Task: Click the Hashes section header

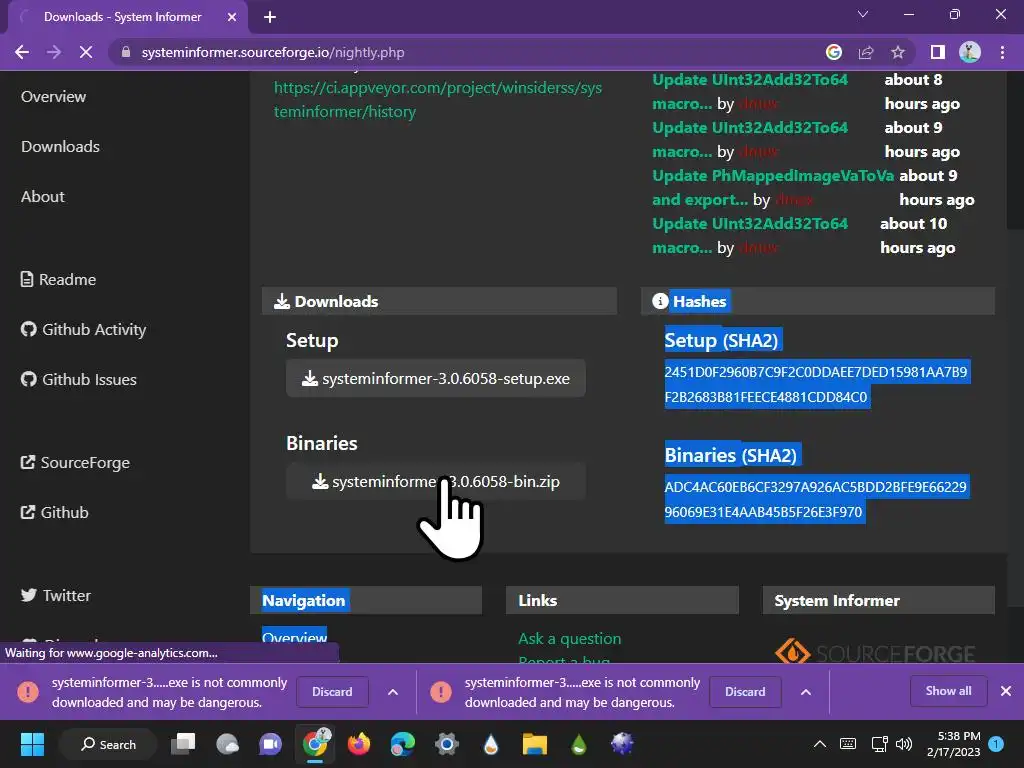Action: point(818,301)
